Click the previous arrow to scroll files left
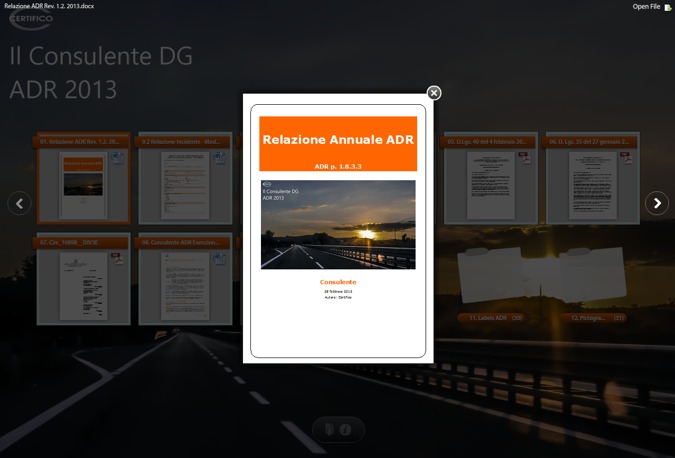This screenshot has height=458, width=675. [x=19, y=203]
